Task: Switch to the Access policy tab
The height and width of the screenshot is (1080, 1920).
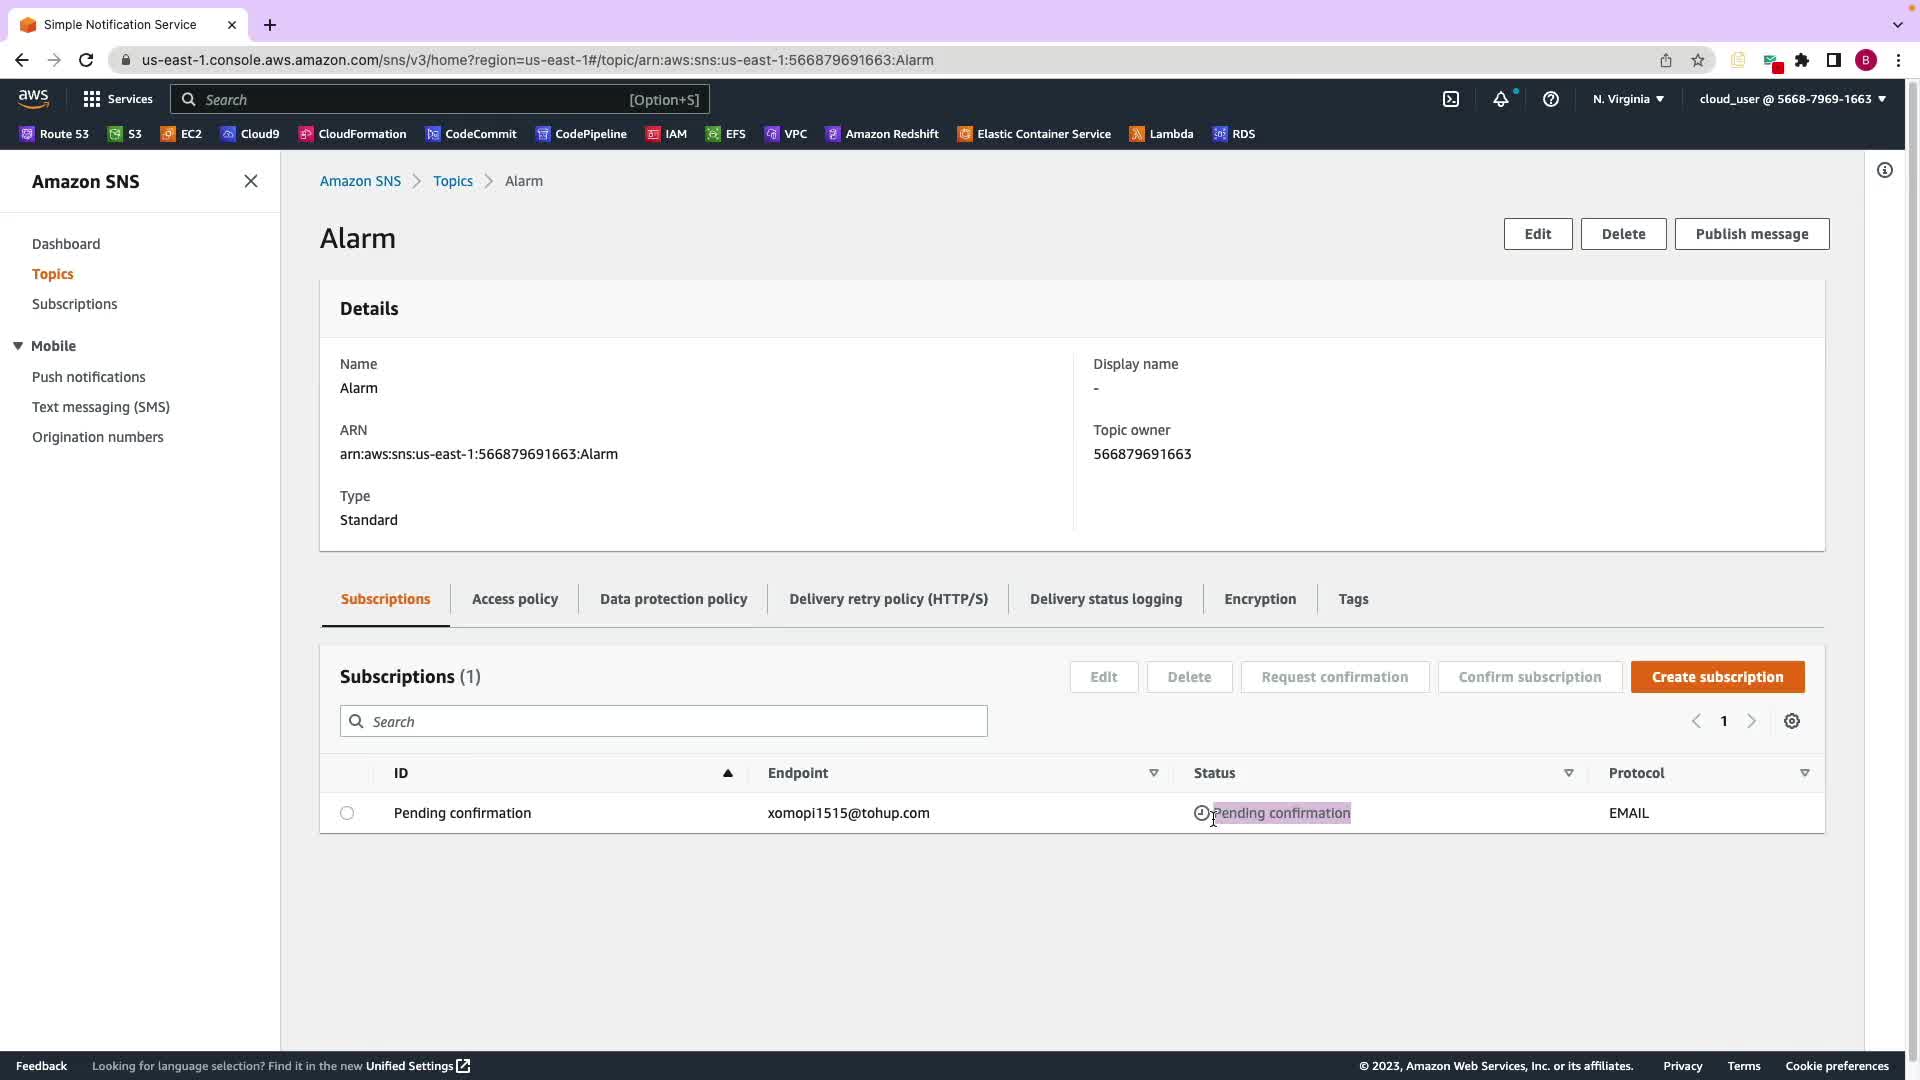Action: point(515,599)
